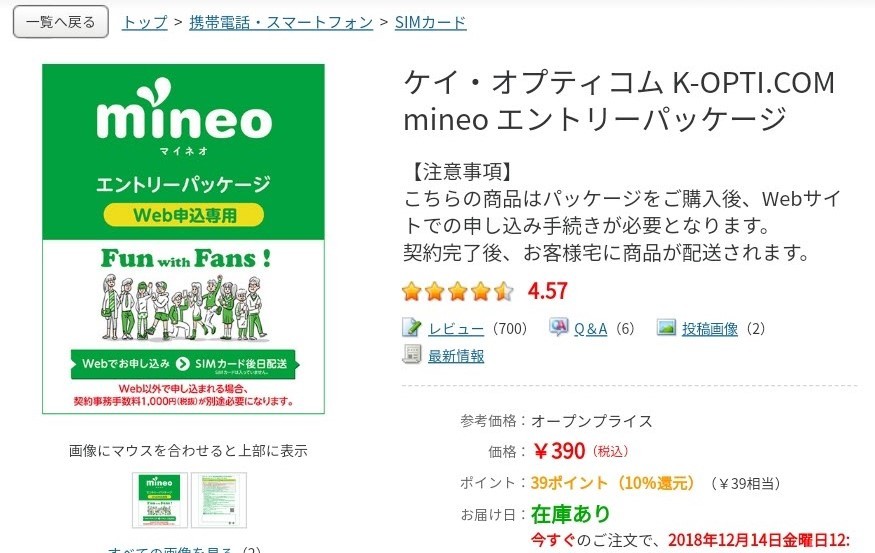Screen dimensions: 875x553
Task: Go to 携帯電話・スマートフォン category breadcrumb
Action: tap(281, 22)
